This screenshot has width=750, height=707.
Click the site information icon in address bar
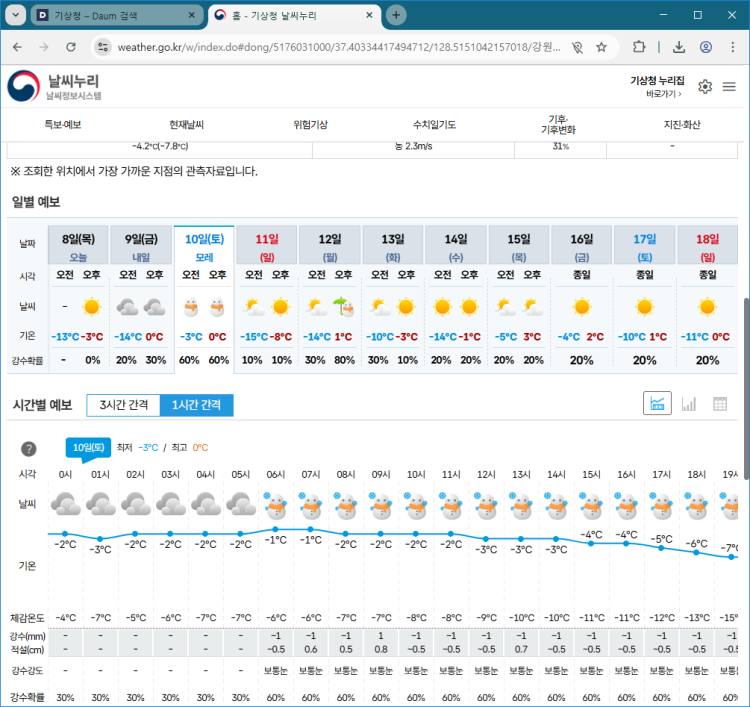coord(102,47)
